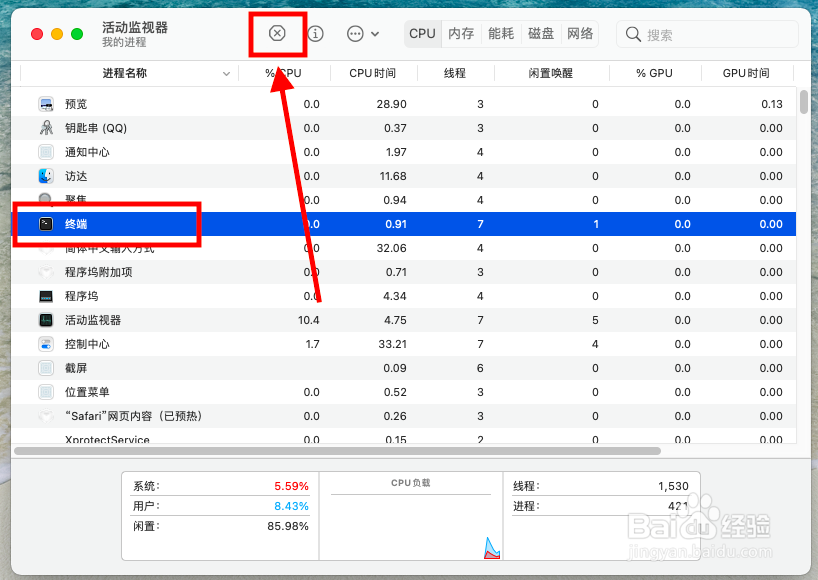Open process info with the i icon
The width and height of the screenshot is (818, 580).
coord(315,33)
